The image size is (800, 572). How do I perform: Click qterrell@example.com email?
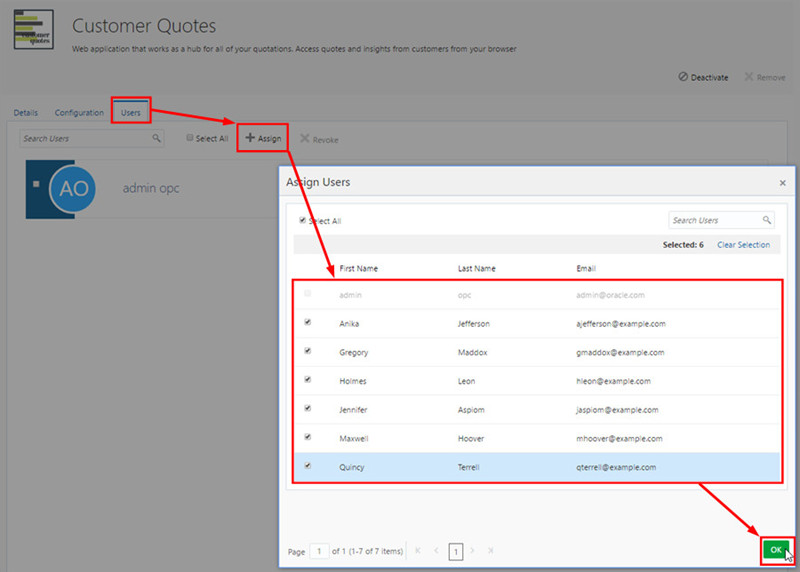616,467
